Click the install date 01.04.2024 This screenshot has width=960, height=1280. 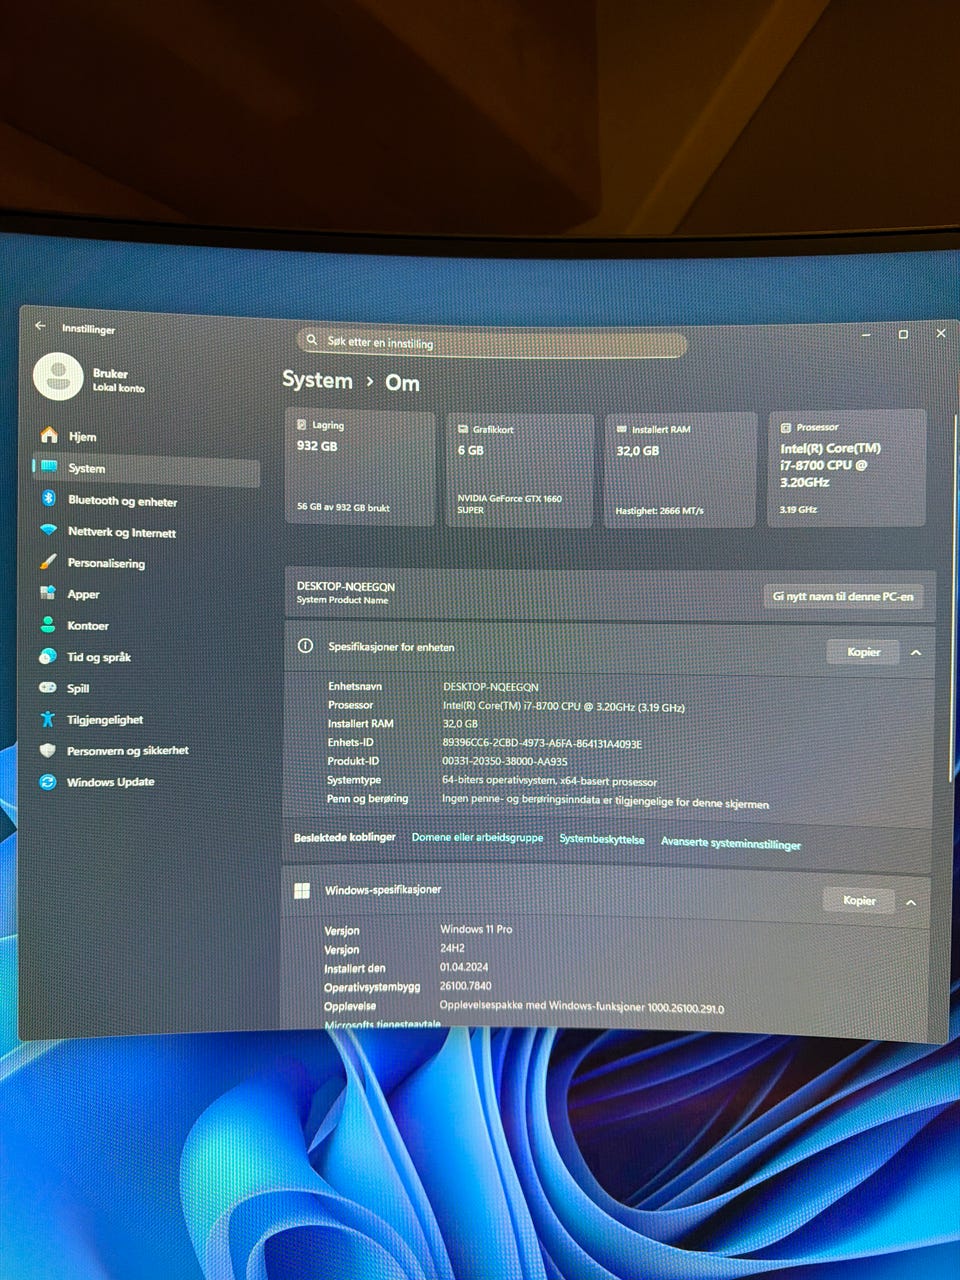(464, 967)
